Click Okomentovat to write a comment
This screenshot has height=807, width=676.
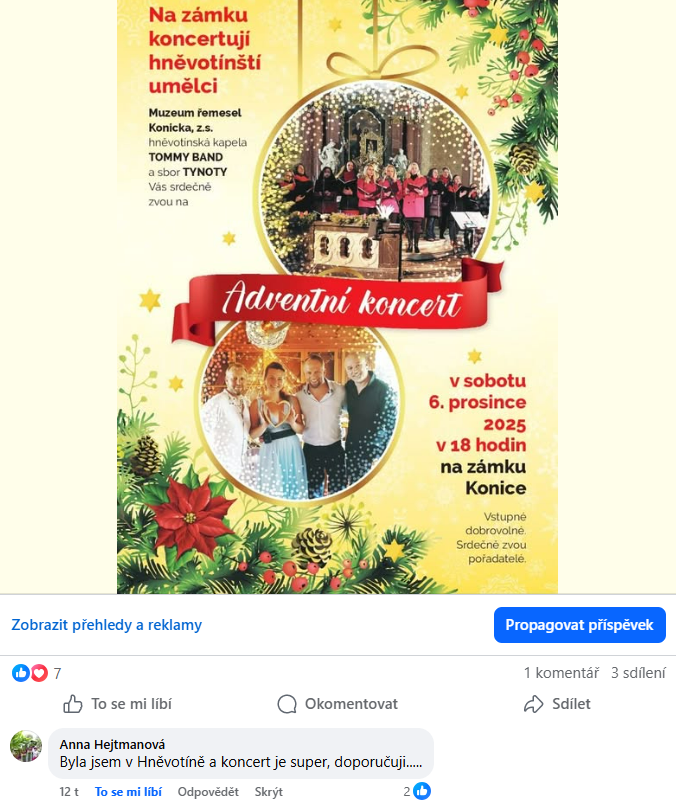tap(337, 704)
